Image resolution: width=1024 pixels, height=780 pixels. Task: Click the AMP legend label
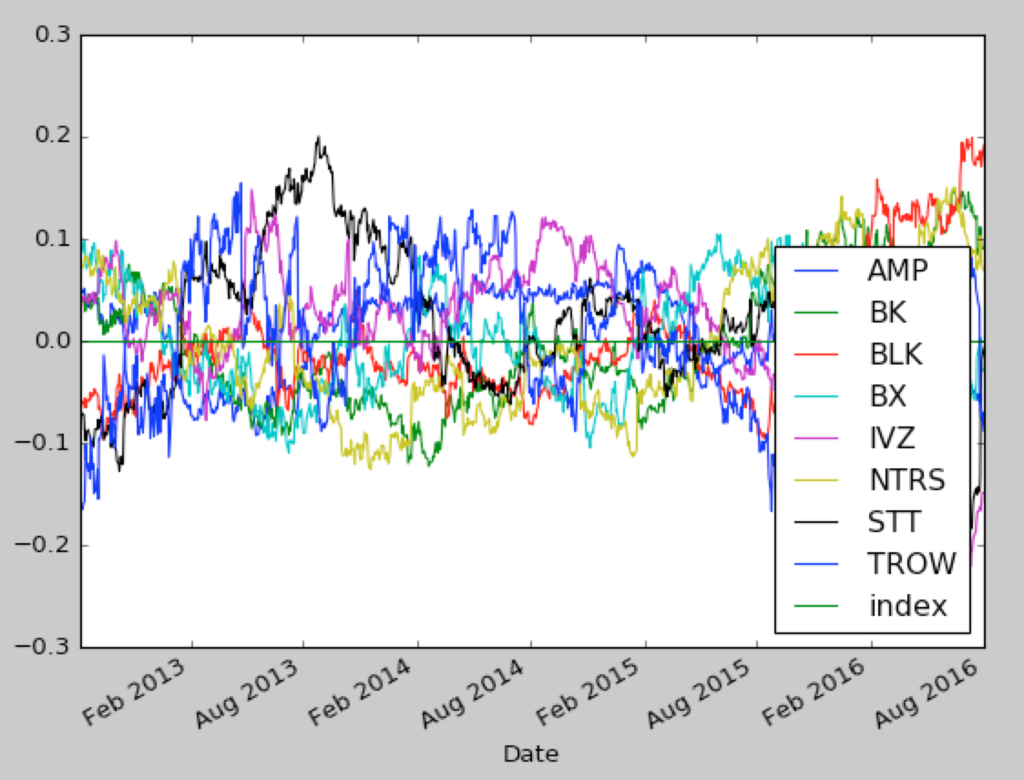pyautogui.click(x=897, y=270)
